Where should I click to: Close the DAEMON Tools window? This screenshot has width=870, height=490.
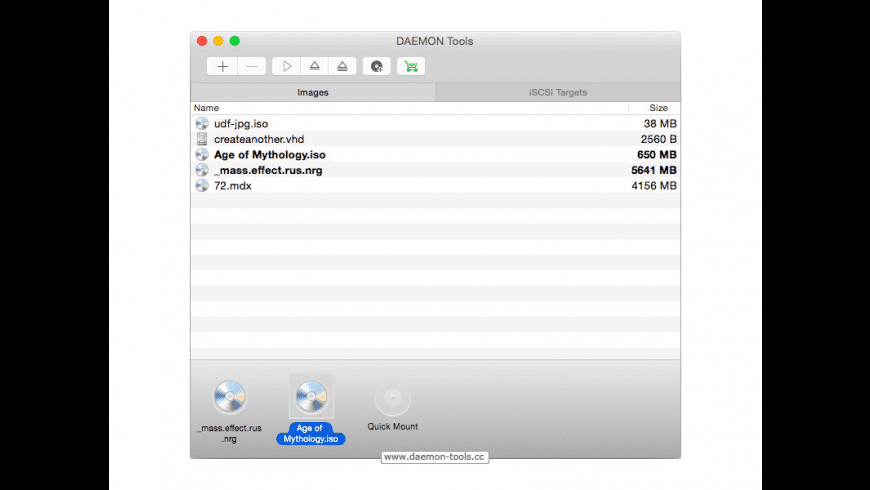(x=202, y=41)
